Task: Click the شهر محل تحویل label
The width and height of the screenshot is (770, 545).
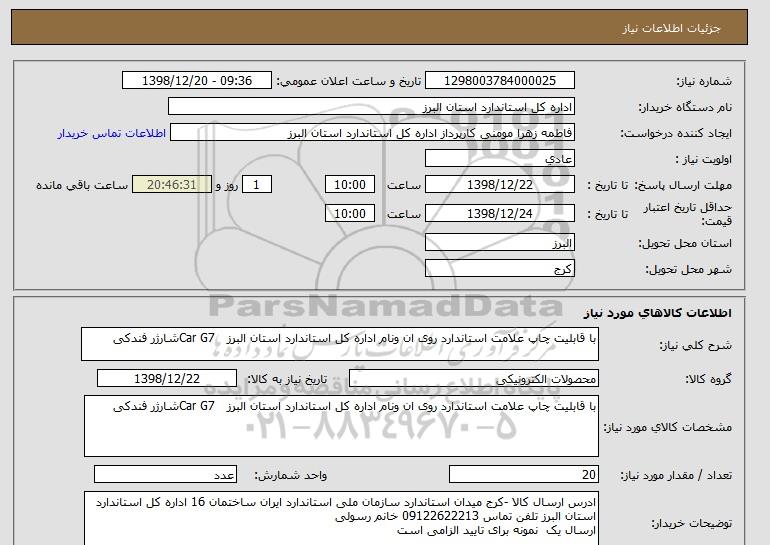Action: (x=688, y=270)
